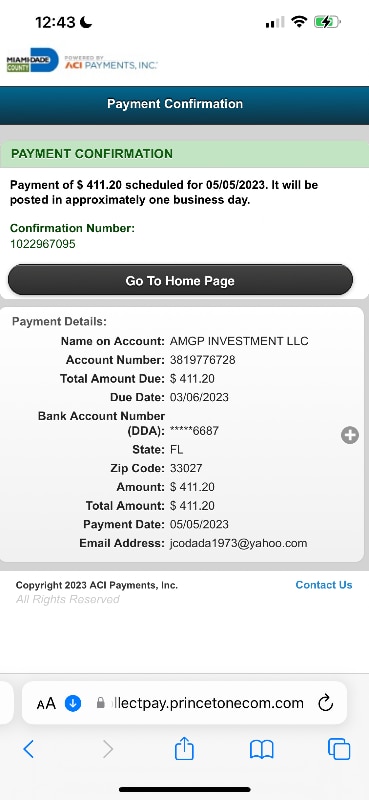Expand payment details with plus icon
Viewport: 369px width, 800px height.
(x=350, y=435)
